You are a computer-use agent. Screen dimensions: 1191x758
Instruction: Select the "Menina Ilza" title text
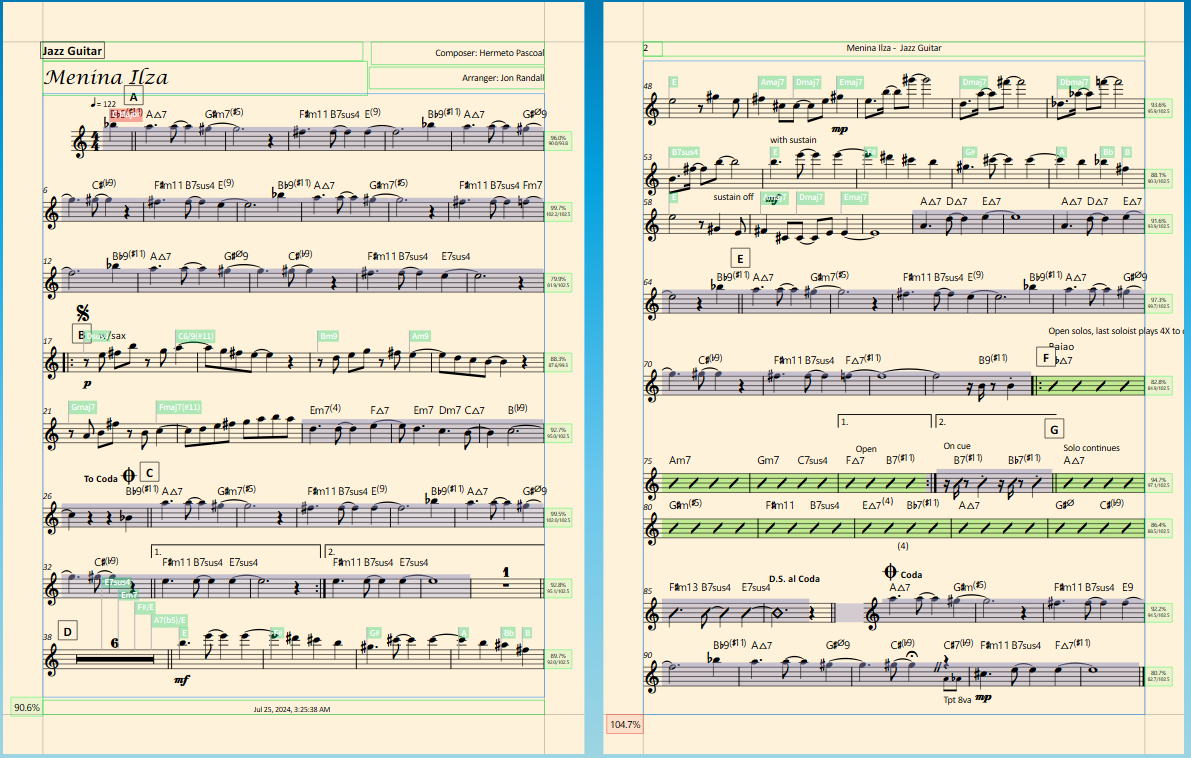(106, 77)
